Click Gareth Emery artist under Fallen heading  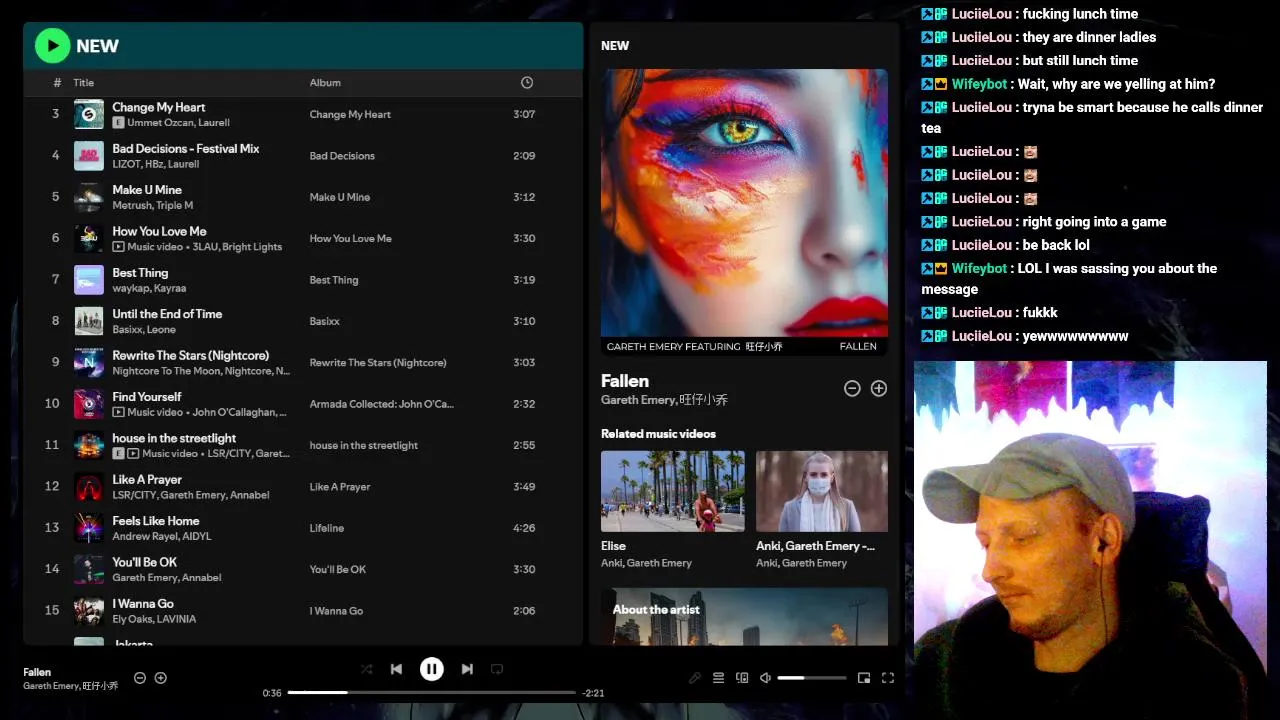pos(638,400)
